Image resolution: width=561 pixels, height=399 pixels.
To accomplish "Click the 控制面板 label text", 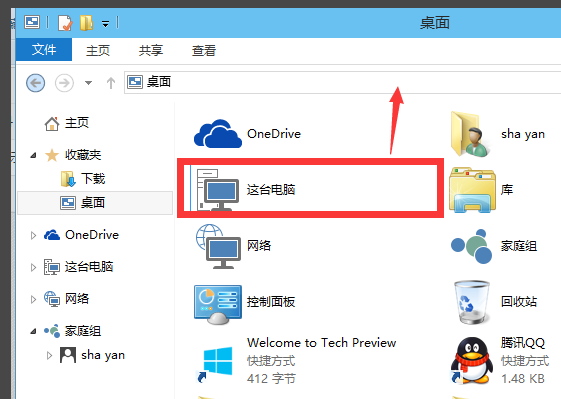I will [271, 302].
